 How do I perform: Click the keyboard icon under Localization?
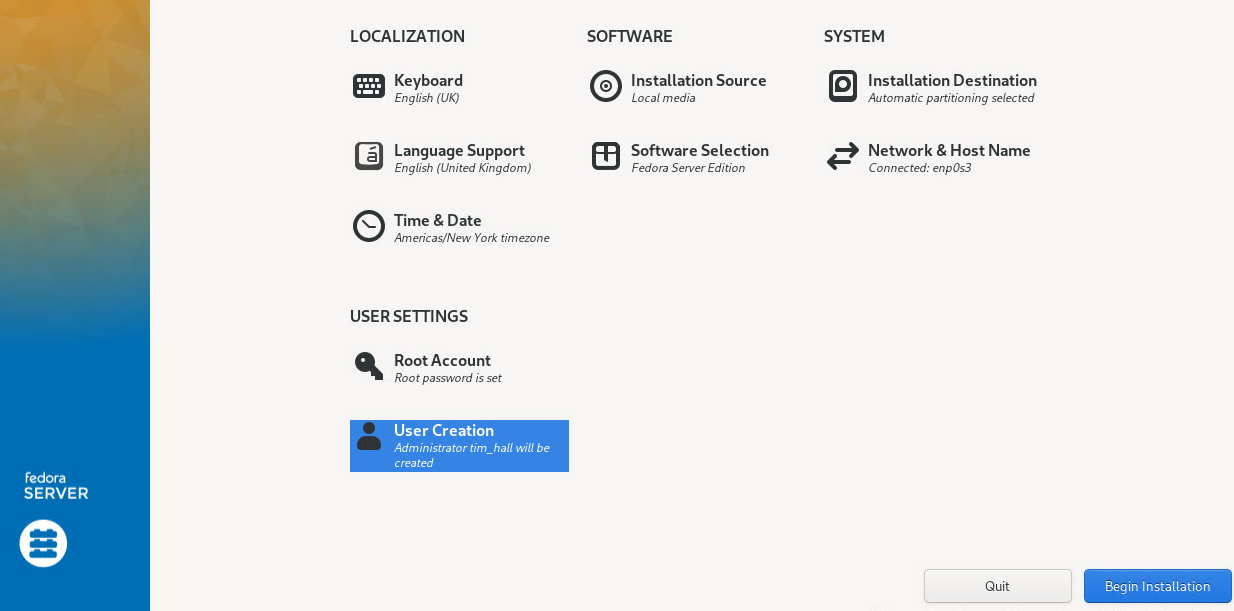pos(369,86)
